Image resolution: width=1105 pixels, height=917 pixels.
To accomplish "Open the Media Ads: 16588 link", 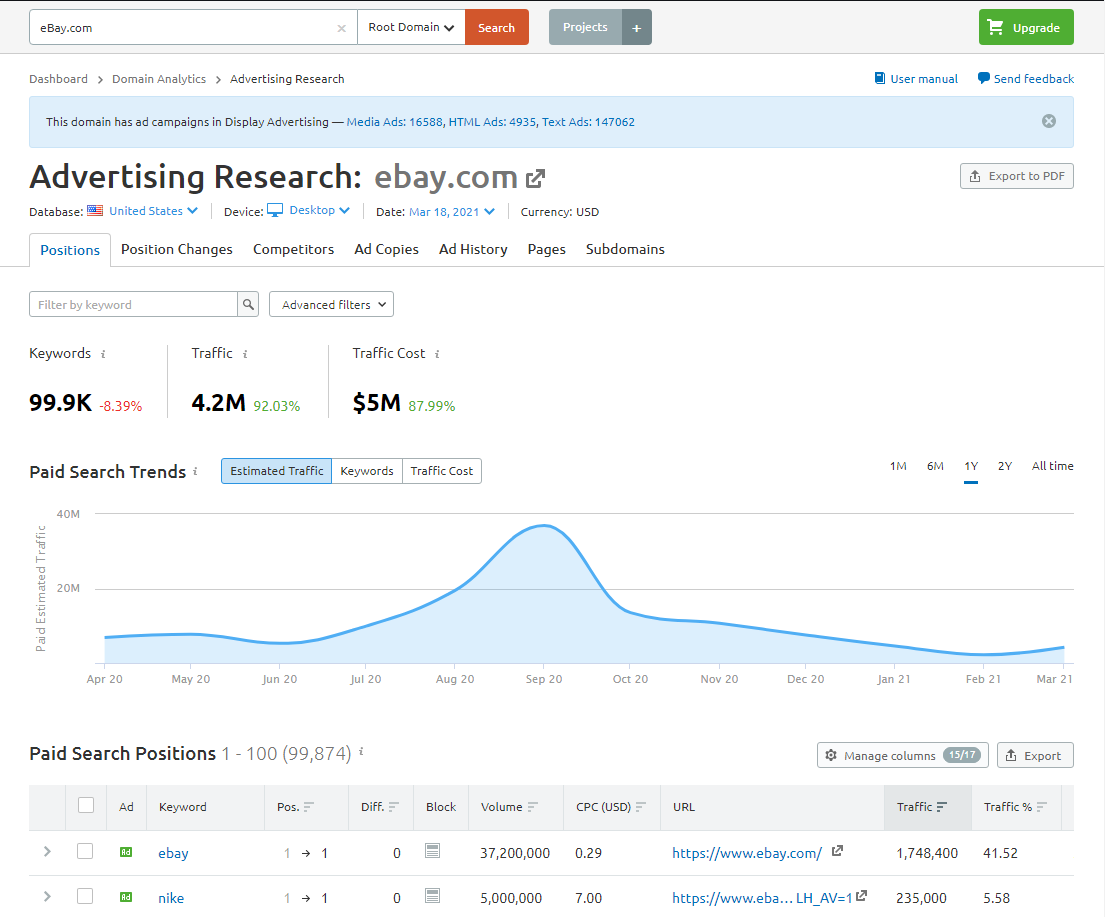I will click(395, 122).
